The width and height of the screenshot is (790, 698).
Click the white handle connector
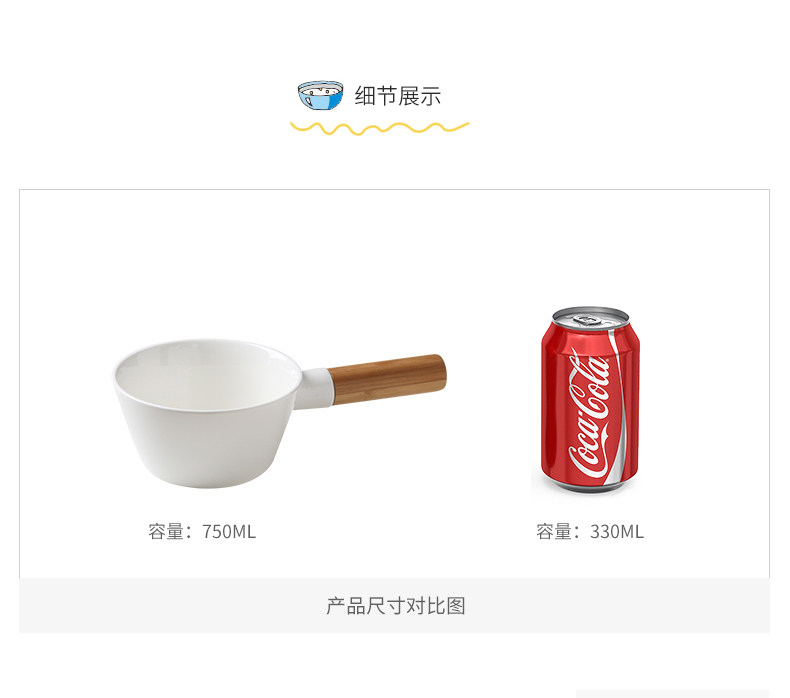pyautogui.click(x=314, y=388)
